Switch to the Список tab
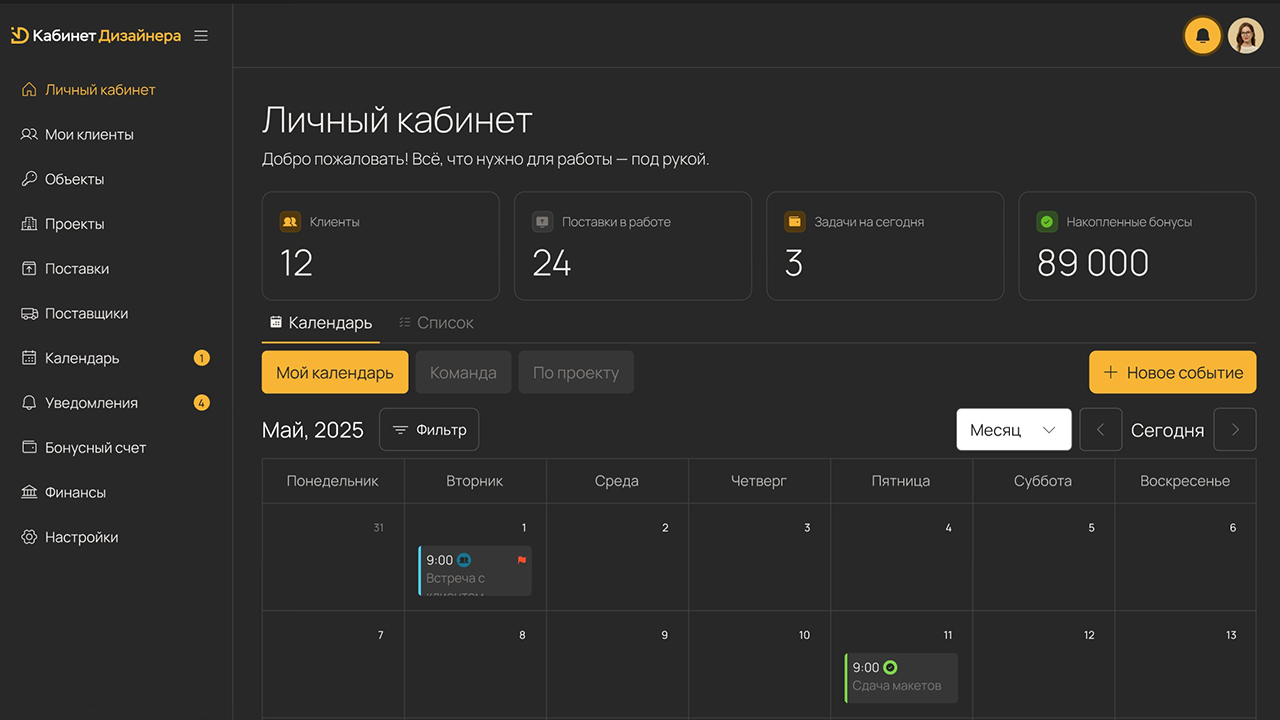1280x720 pixels. coord(437,322)
